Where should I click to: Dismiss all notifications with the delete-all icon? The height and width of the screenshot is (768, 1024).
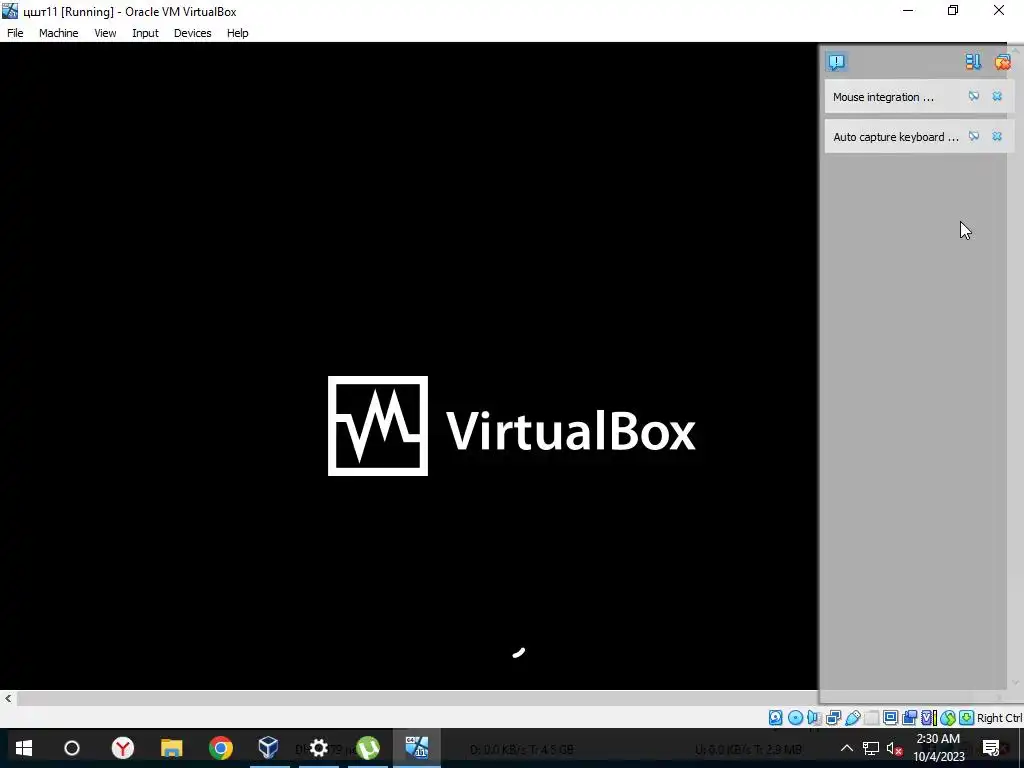tap(1002, 62)
